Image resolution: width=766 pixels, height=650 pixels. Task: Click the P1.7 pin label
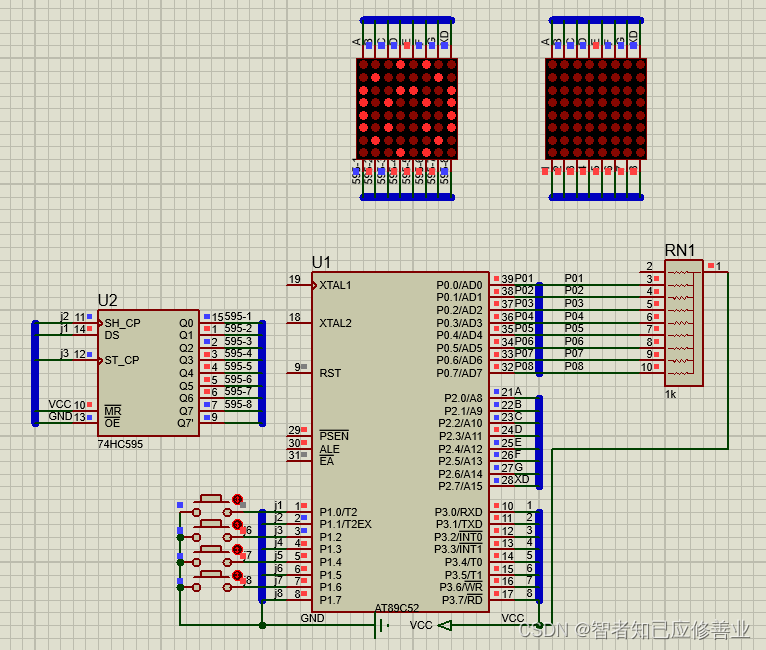(330, 600)
